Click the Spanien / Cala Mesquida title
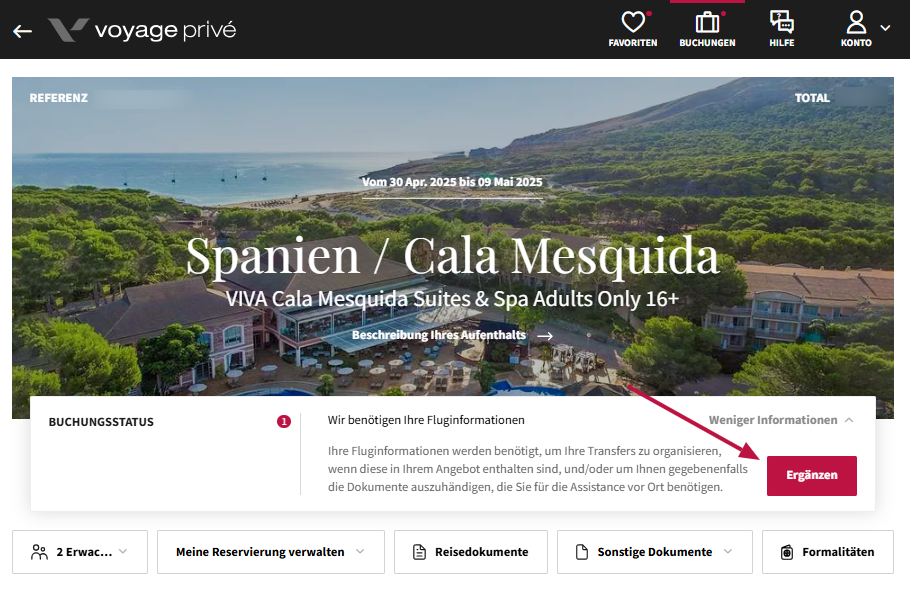 (x=452, y=256)
